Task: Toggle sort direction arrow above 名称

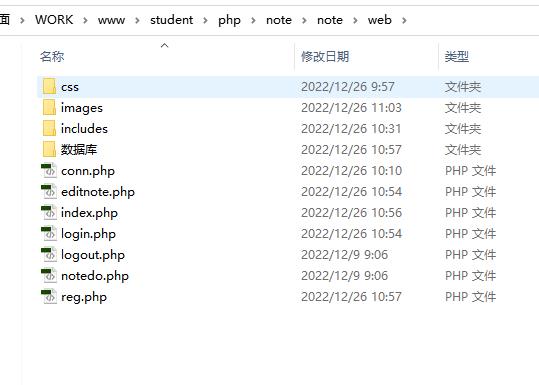Action: [x=165, y=45]
